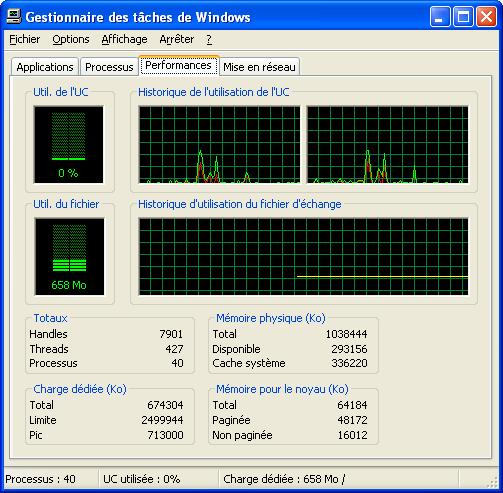The height and width of the screenshot is (493, 503).
Task: Minimize the Task Manager window
Action: (439, 17)
